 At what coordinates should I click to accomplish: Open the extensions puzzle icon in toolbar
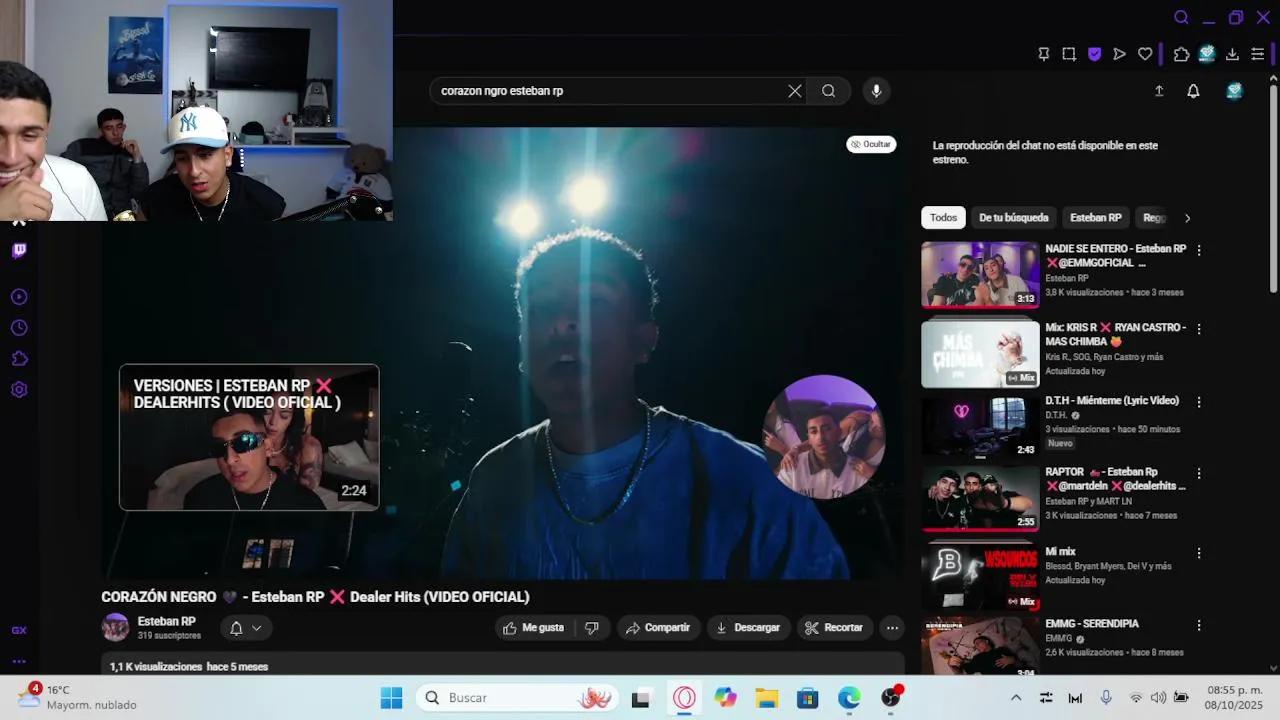[1182, 54]
